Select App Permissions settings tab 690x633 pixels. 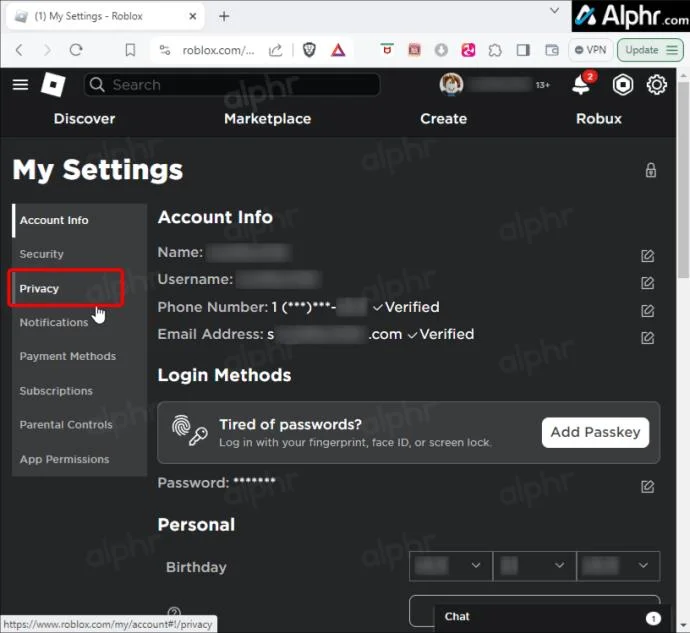79,459
